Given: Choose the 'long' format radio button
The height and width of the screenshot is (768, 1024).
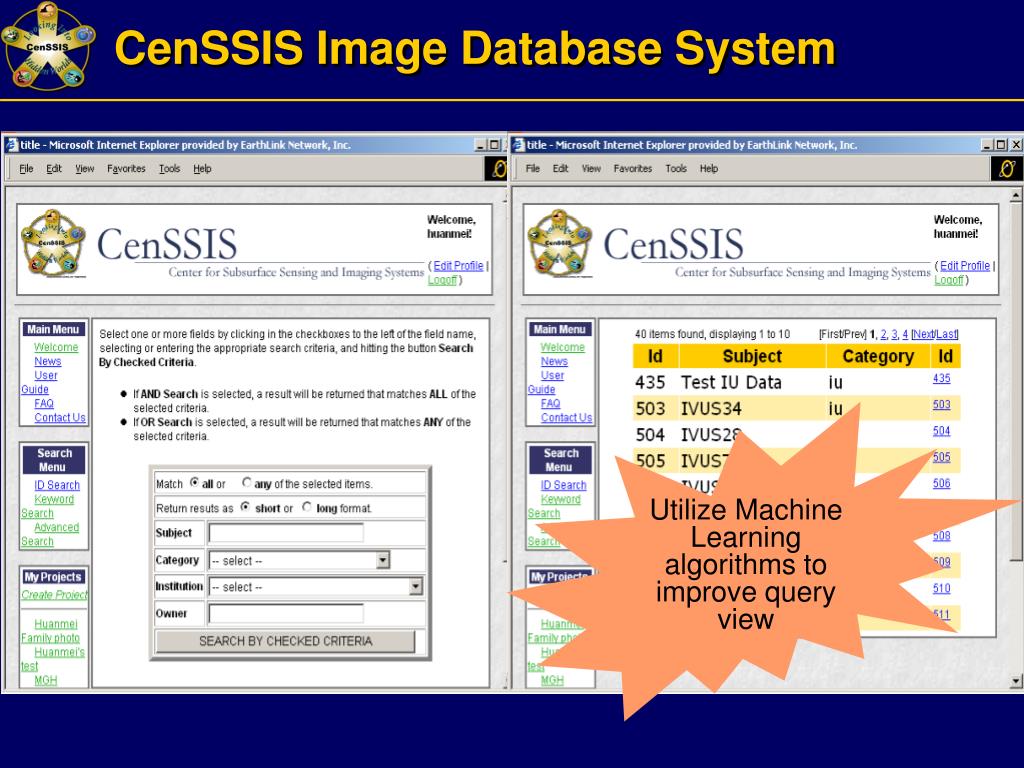Looking at the screenshot, I should (307, 507).
